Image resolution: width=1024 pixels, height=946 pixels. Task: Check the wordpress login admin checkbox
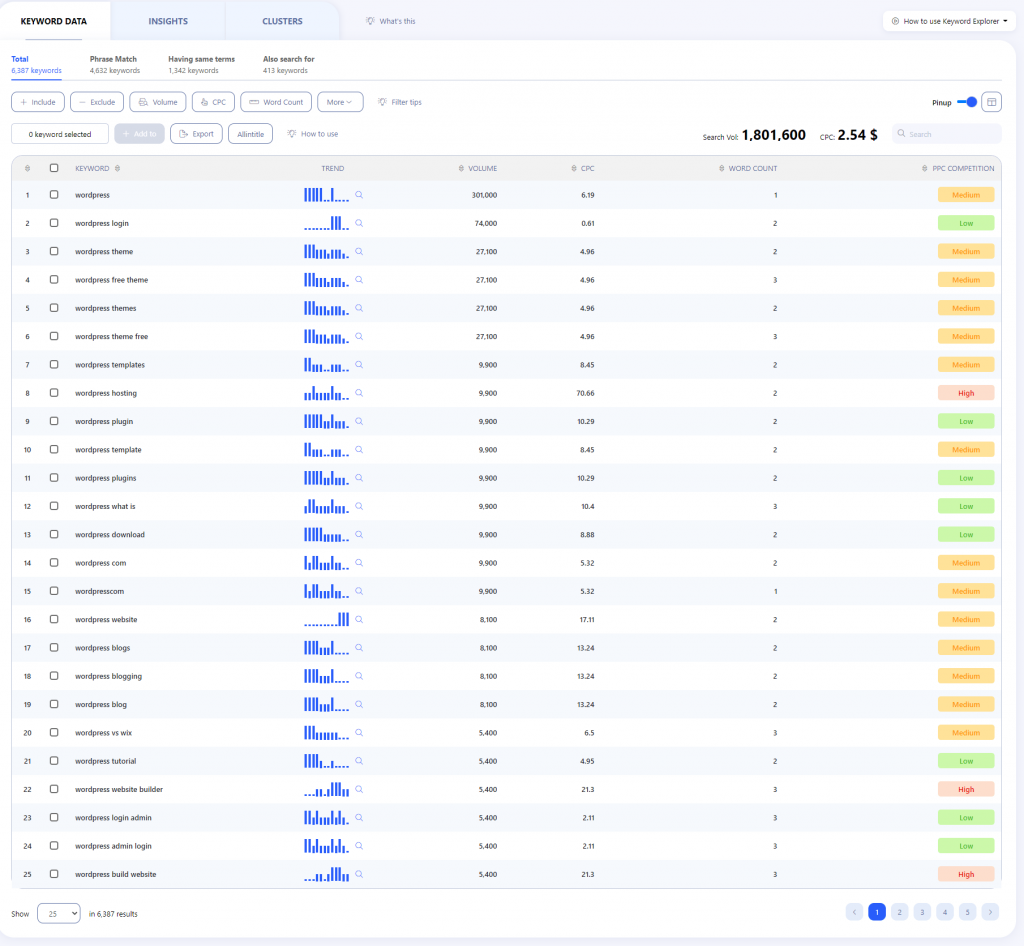54,817
